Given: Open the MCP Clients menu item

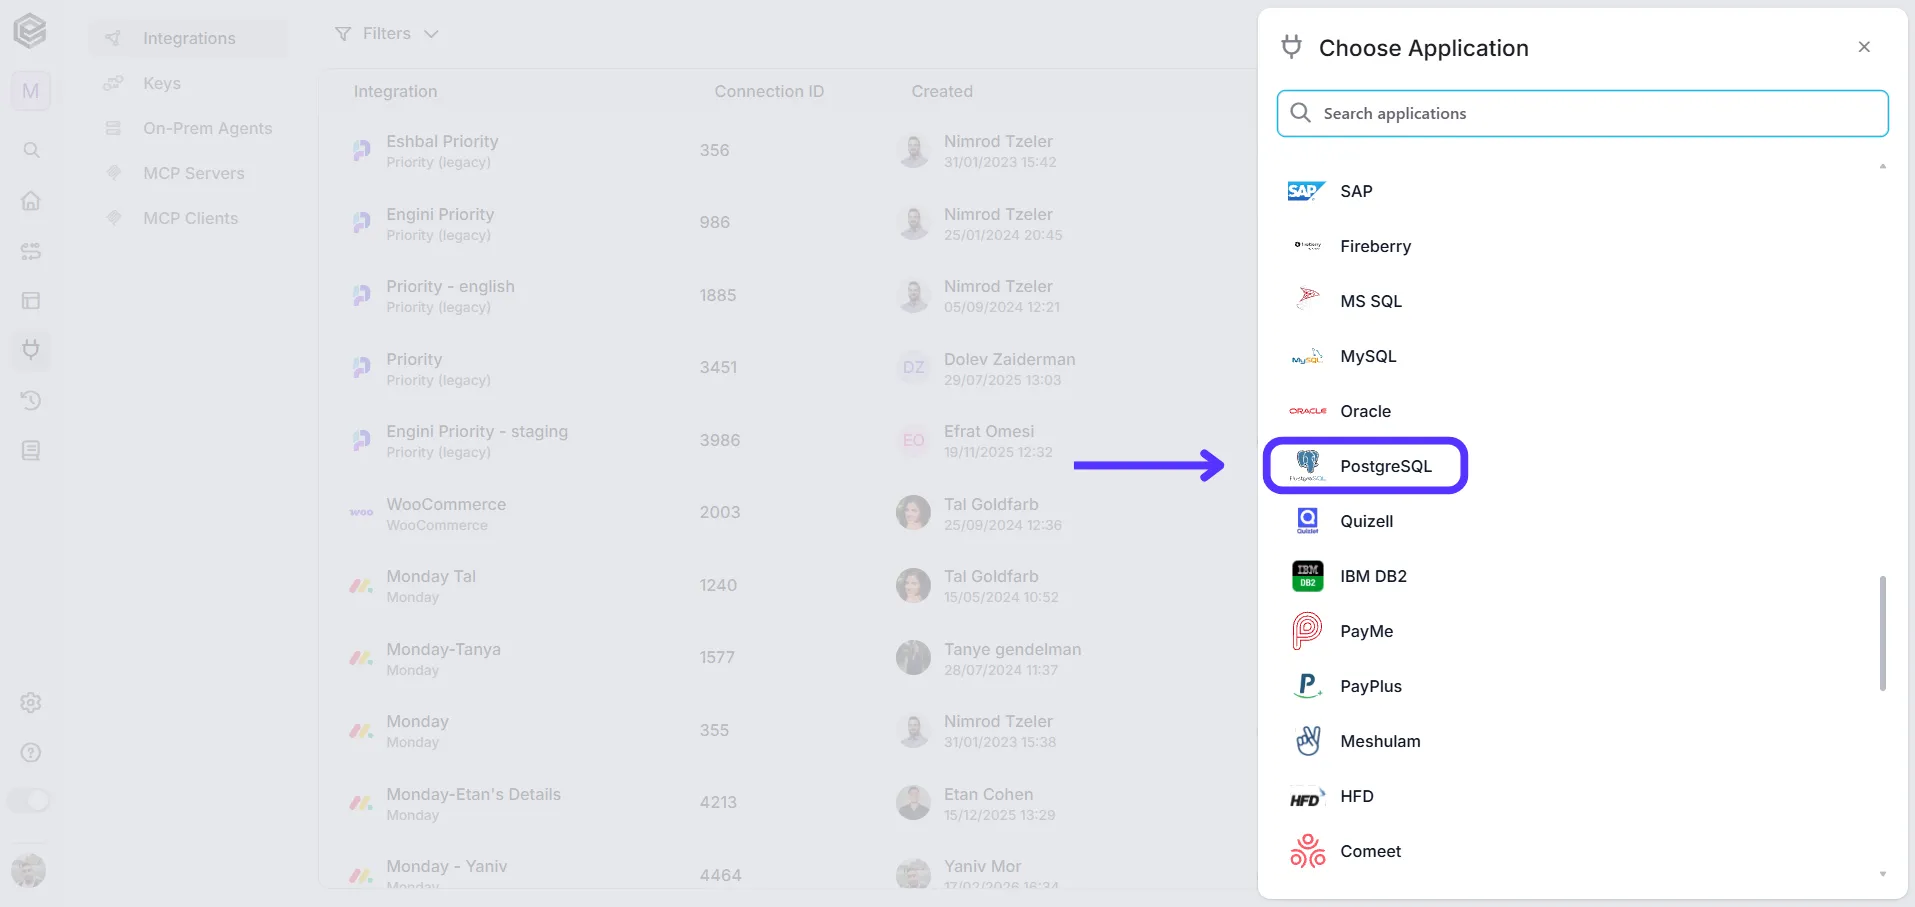Looking at the screenshot, I should (x=190, y=218).
